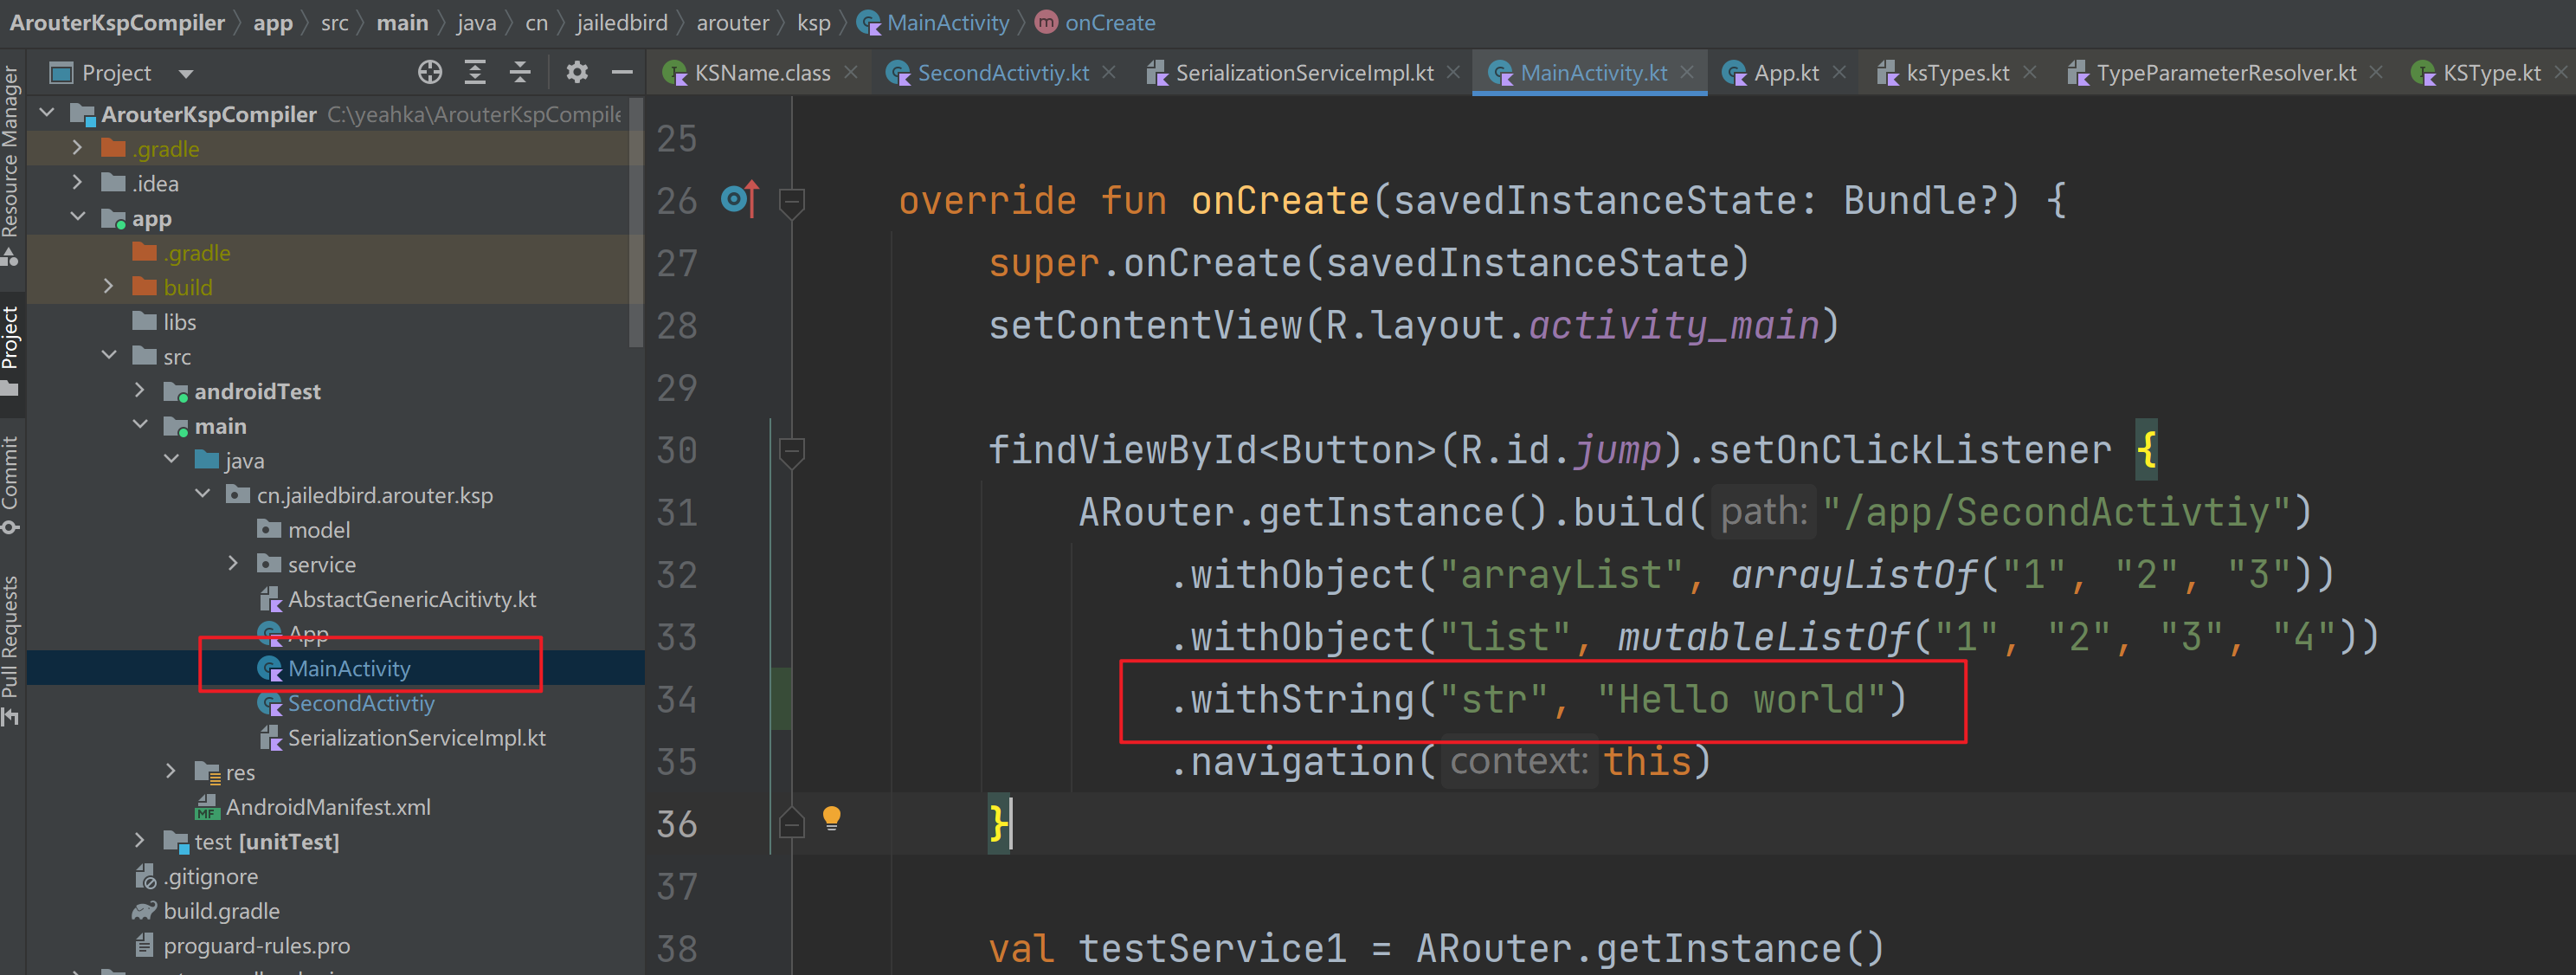The height and width of the screenshot is (975, 2576).
Task: Click the Select Opened File crosshair icon
Action: coord(430,71)
